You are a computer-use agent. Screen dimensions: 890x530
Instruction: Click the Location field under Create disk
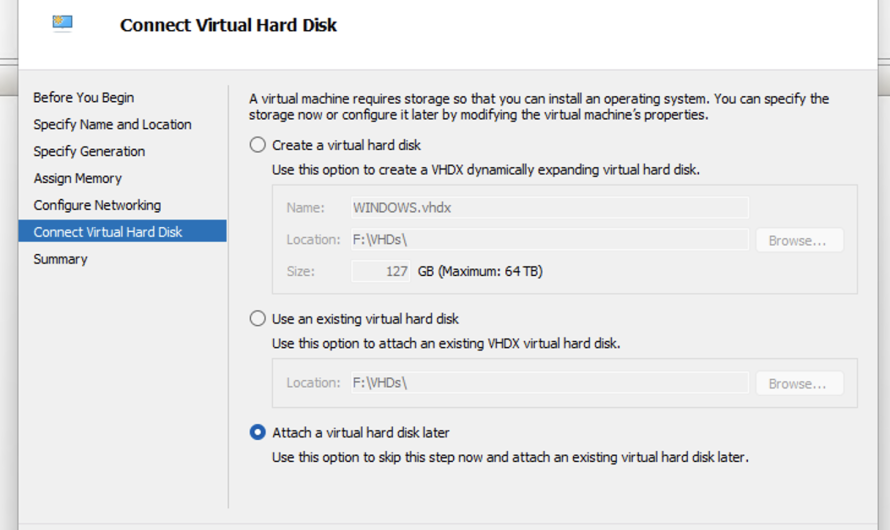549,240
